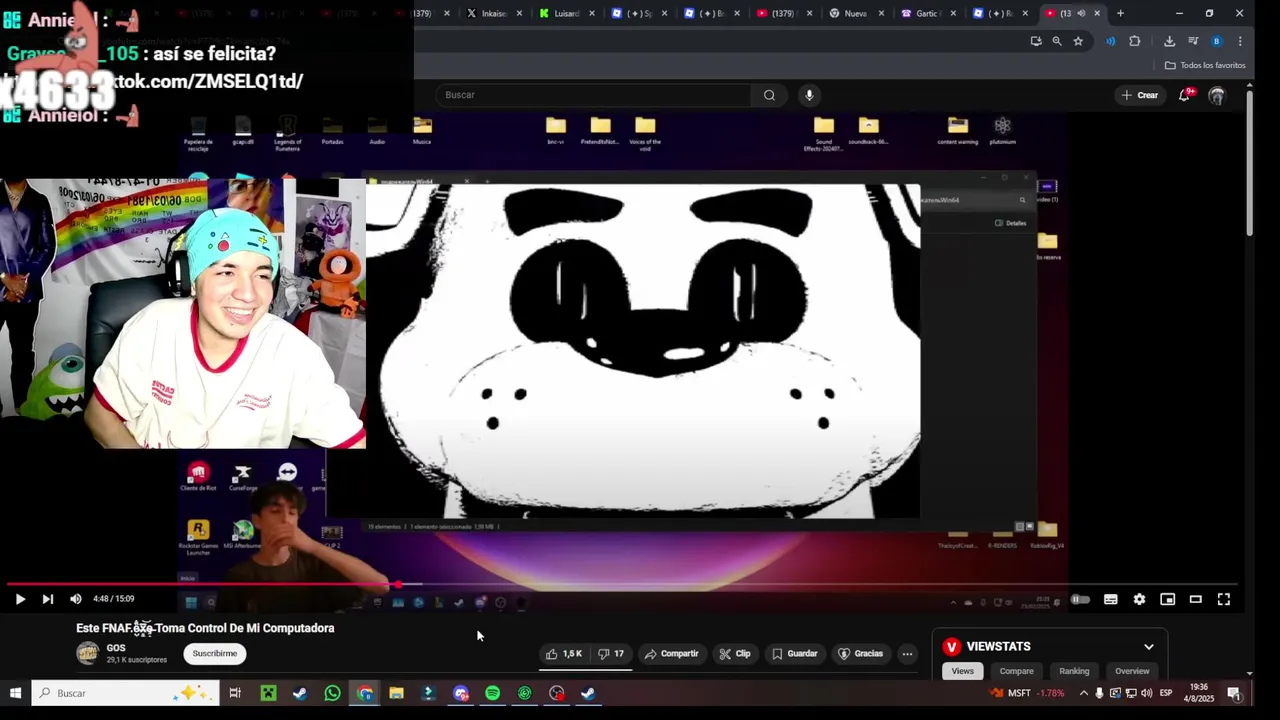Start voice search with microphone
Viewport: 1280px width, 720px height.
[809, 95]
